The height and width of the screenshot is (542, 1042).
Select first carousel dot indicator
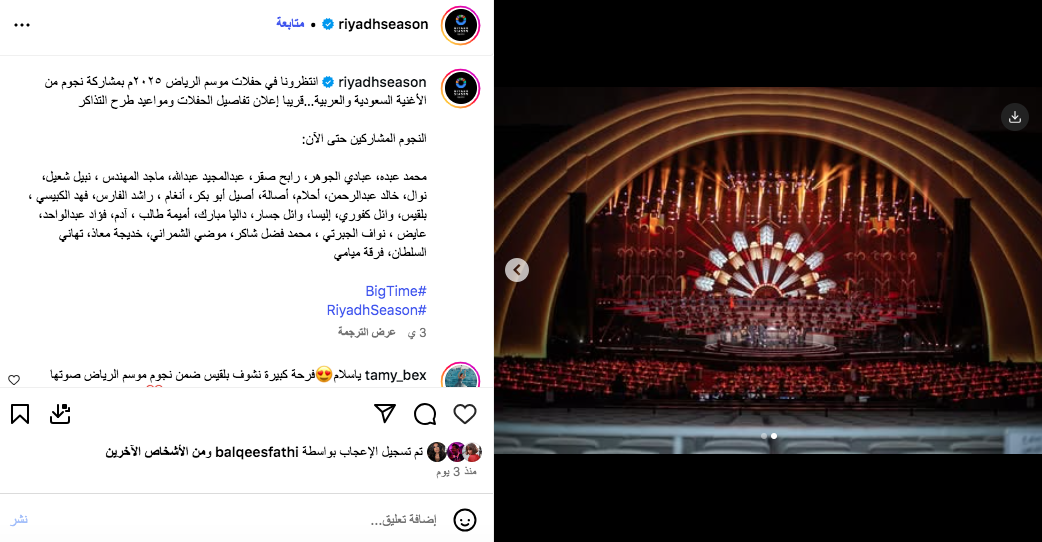tap(764, 436)
